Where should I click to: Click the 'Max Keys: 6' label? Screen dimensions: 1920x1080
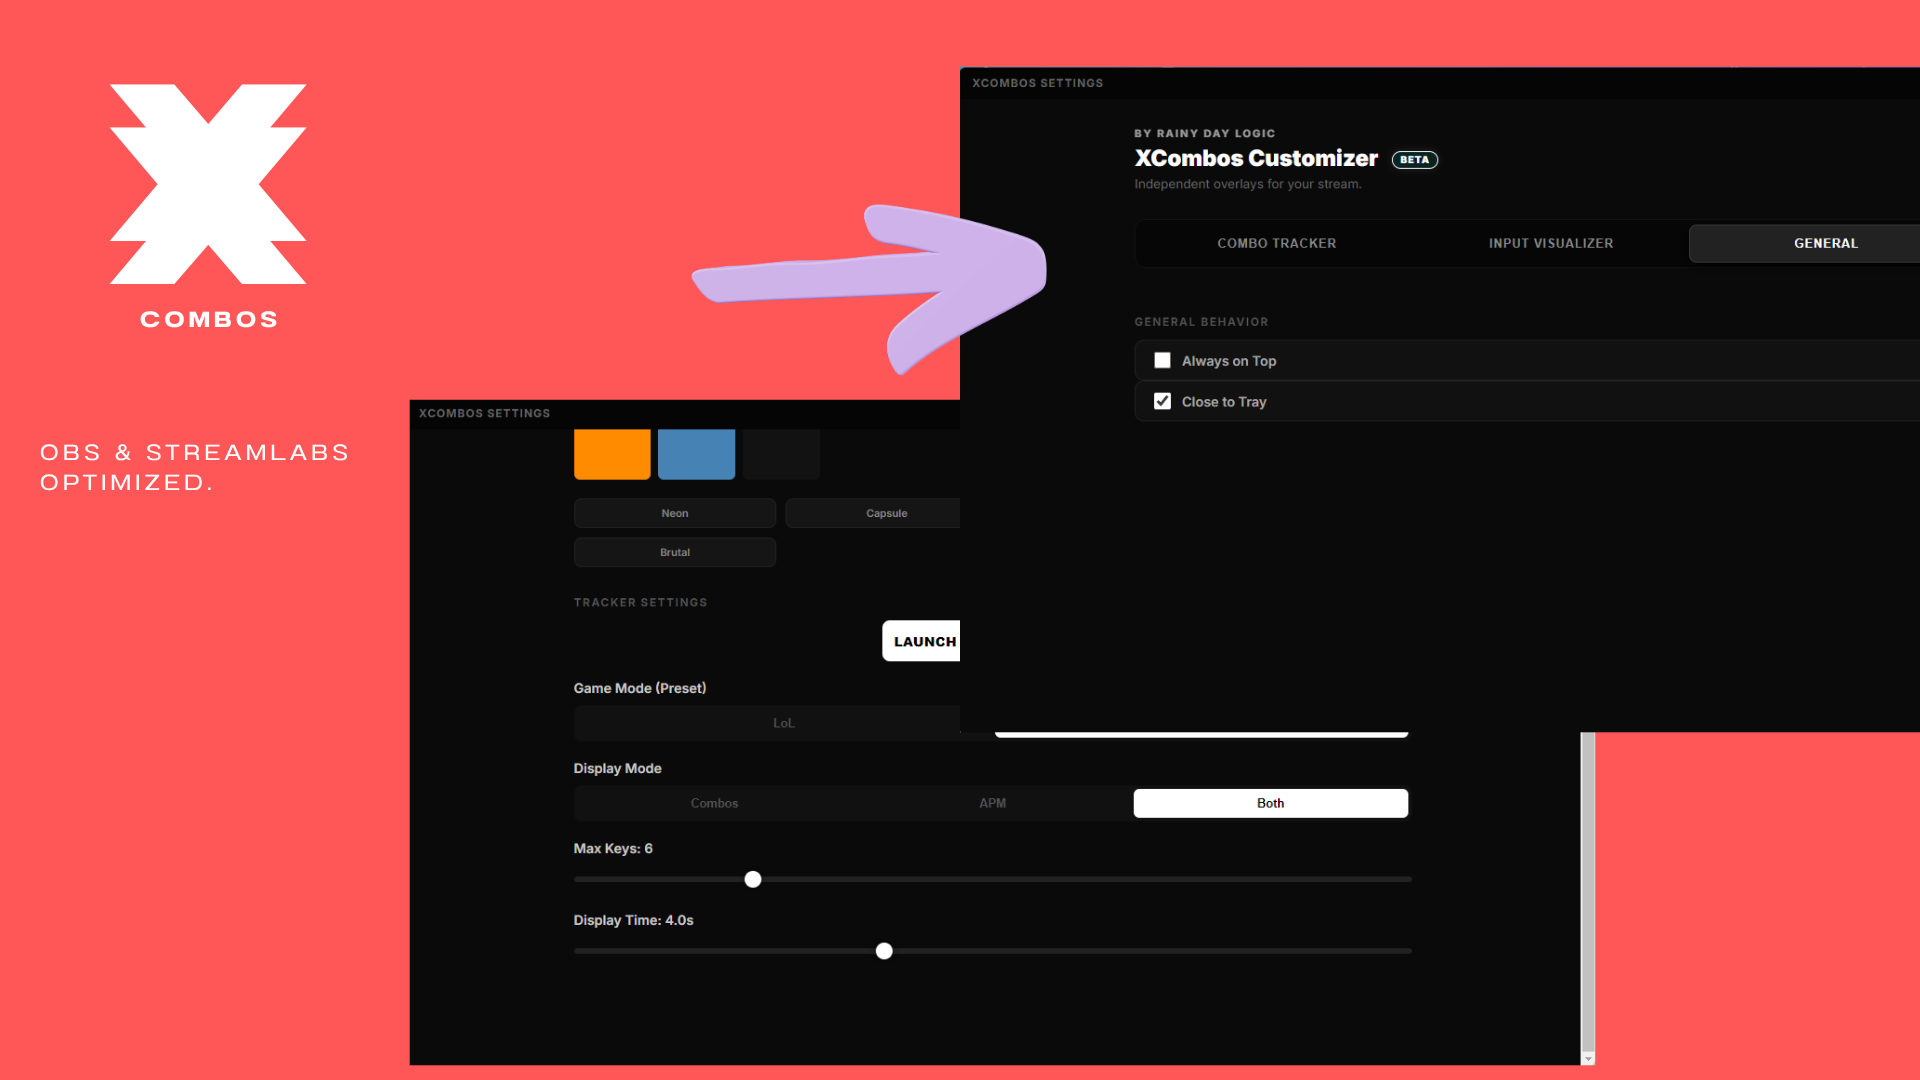[x=613, y=848]
